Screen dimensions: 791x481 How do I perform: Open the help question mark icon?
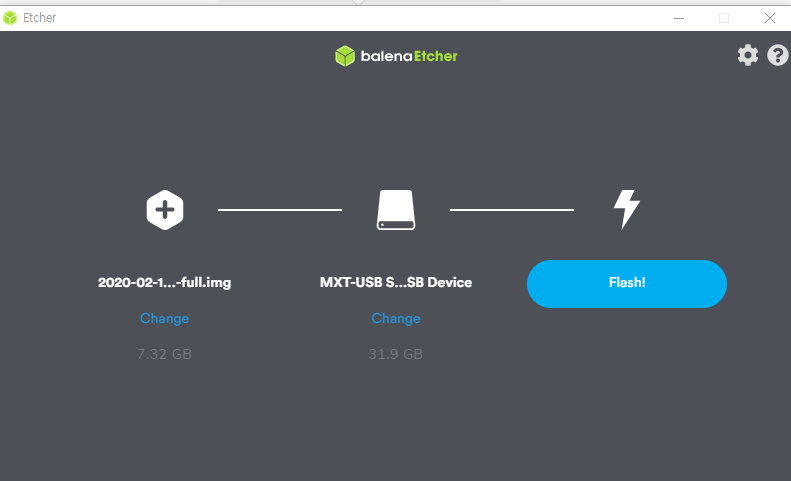point(778,56)
